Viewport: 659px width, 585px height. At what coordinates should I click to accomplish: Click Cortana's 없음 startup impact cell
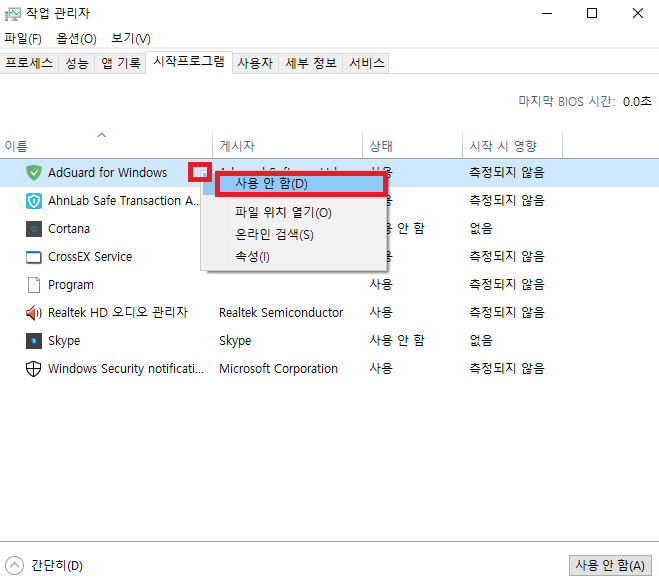(x=481, y=229)
